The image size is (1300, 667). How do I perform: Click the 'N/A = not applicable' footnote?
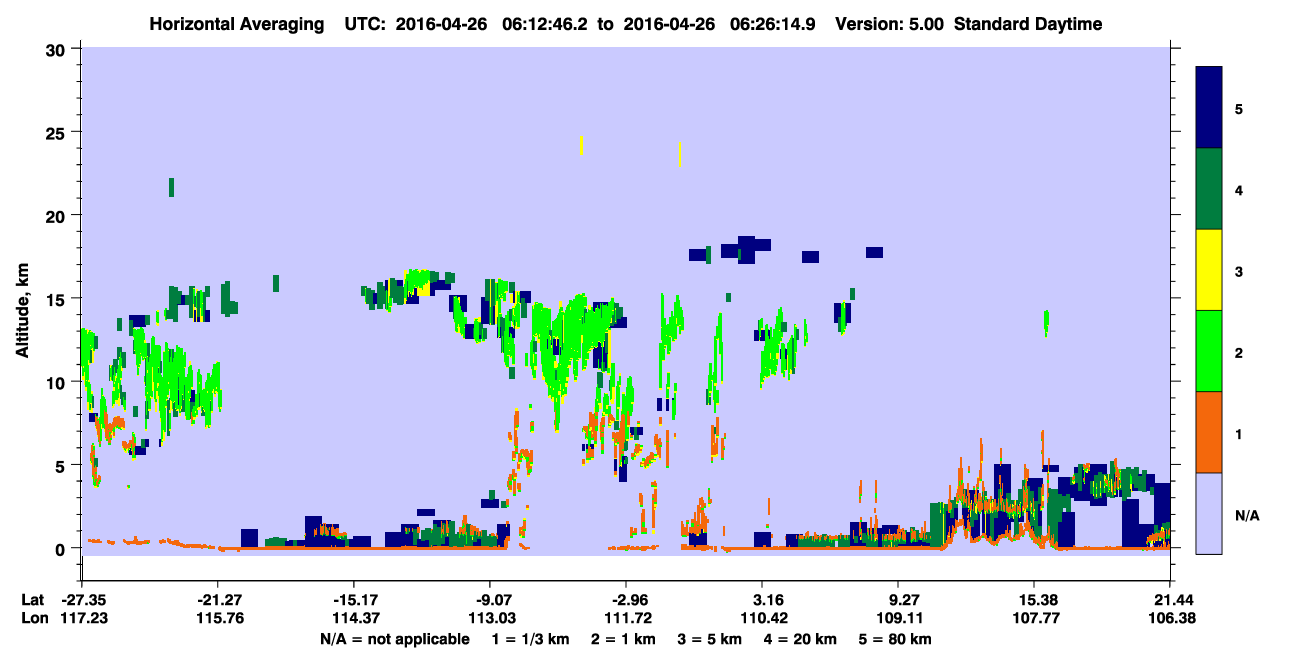pos(394,638)
